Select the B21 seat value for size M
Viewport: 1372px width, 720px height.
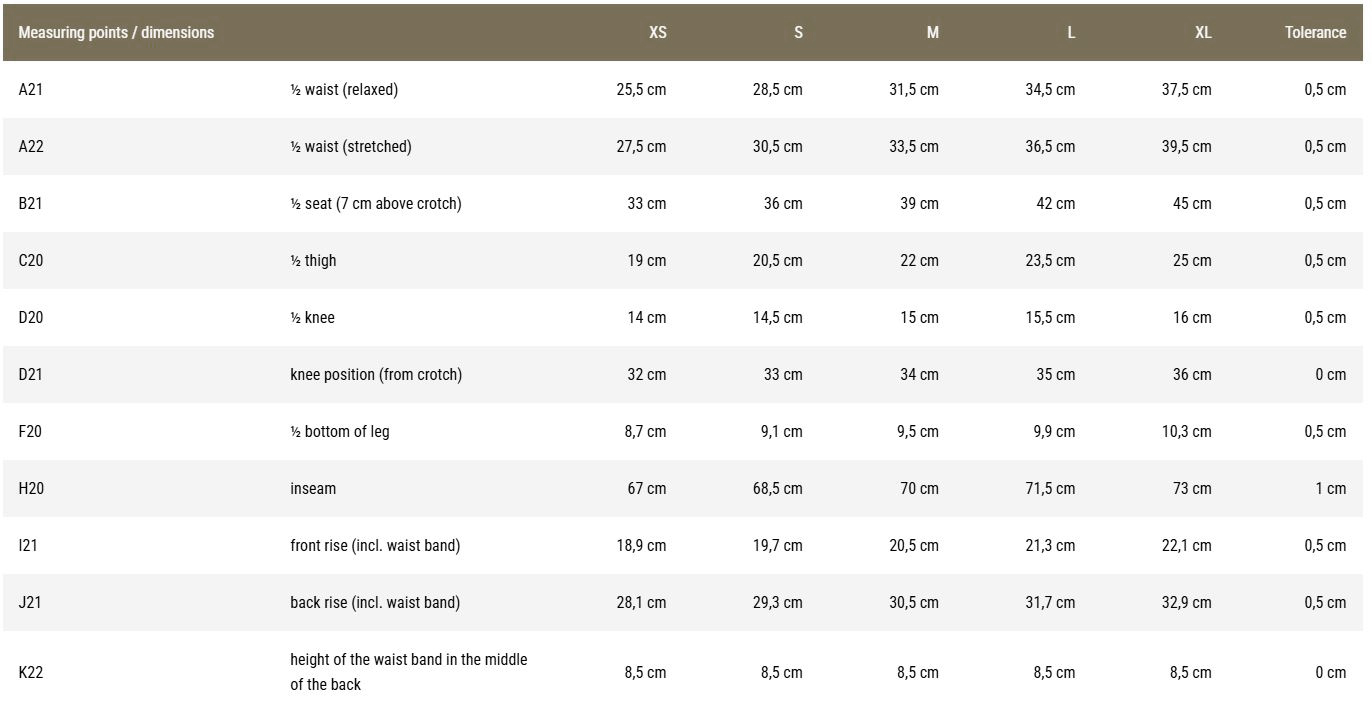(x=918, y=203)
